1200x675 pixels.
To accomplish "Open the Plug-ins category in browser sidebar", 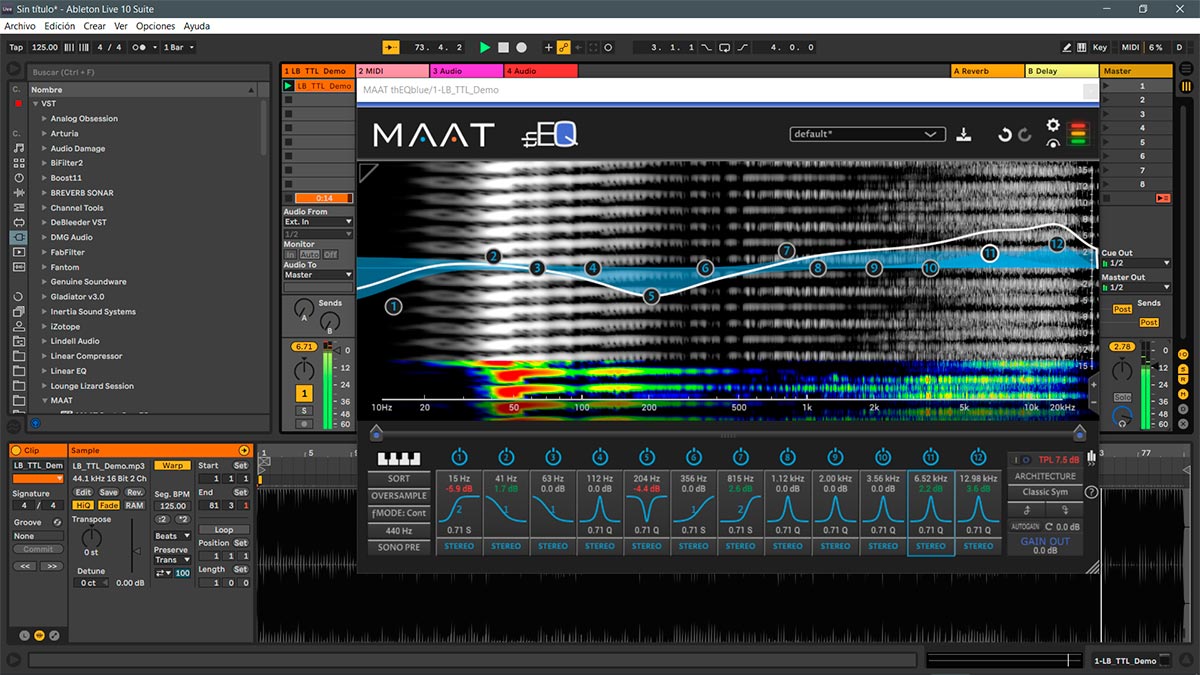I will pyautogui.click(x=18, y=237).
